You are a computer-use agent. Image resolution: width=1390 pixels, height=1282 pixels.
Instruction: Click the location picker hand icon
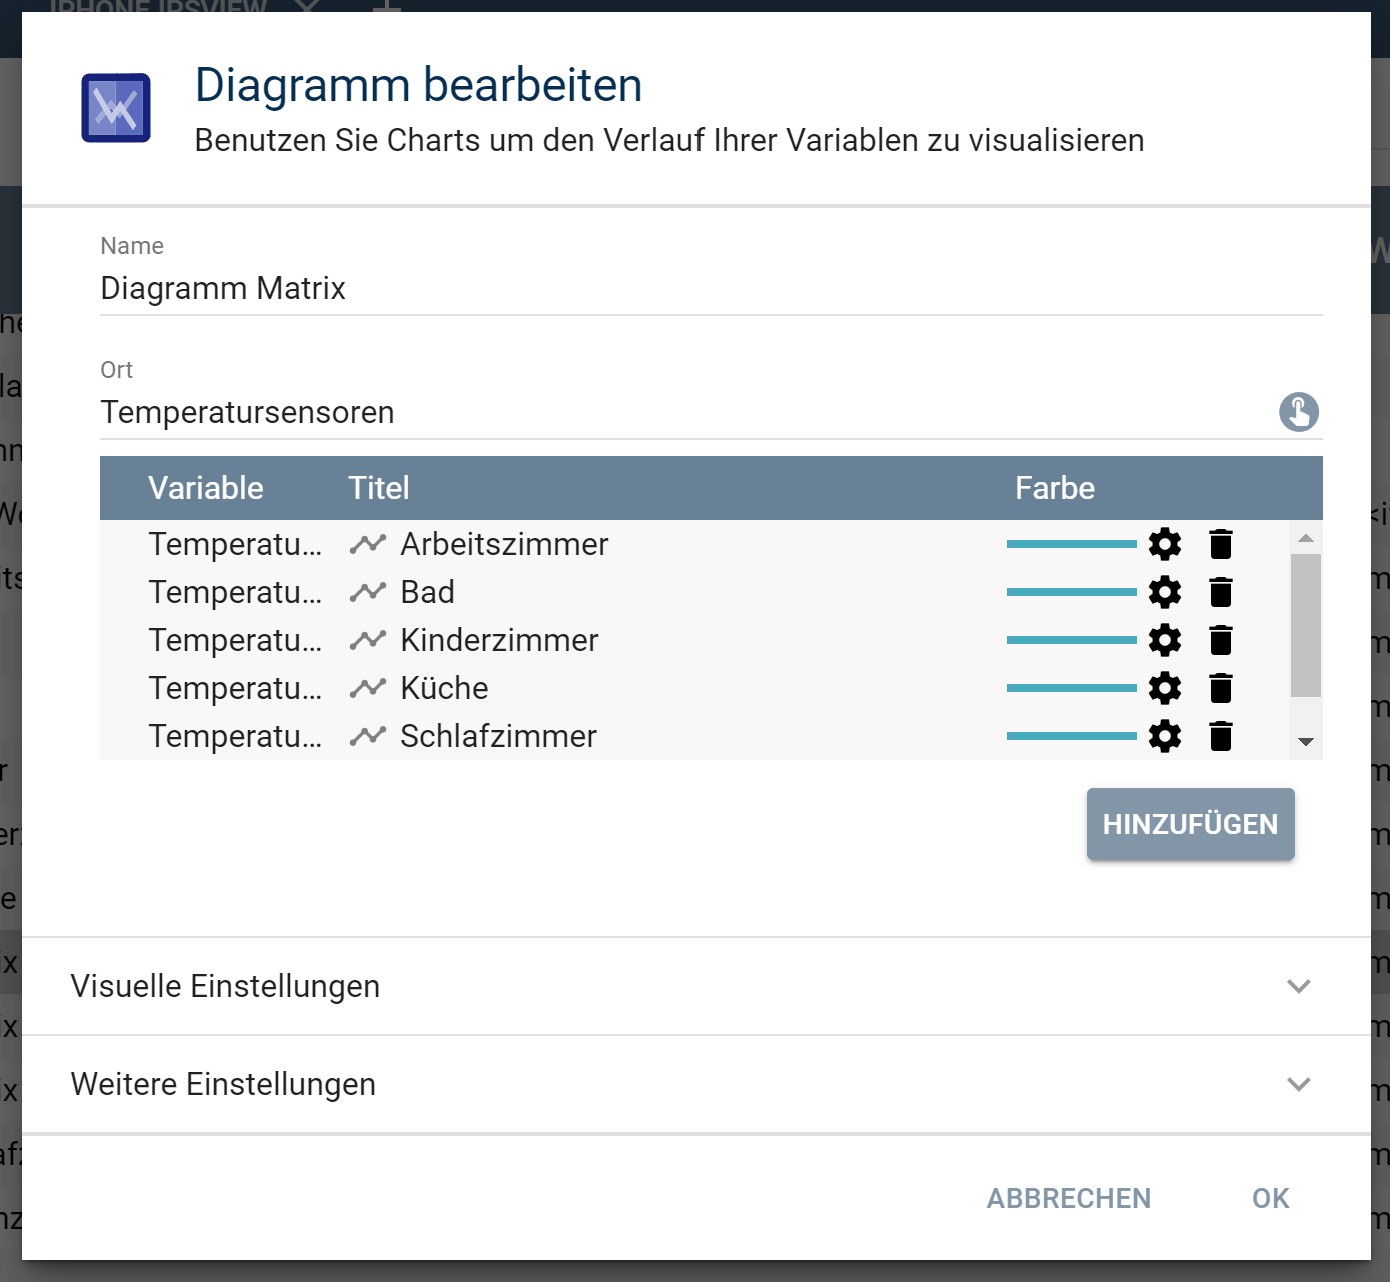1299,412
